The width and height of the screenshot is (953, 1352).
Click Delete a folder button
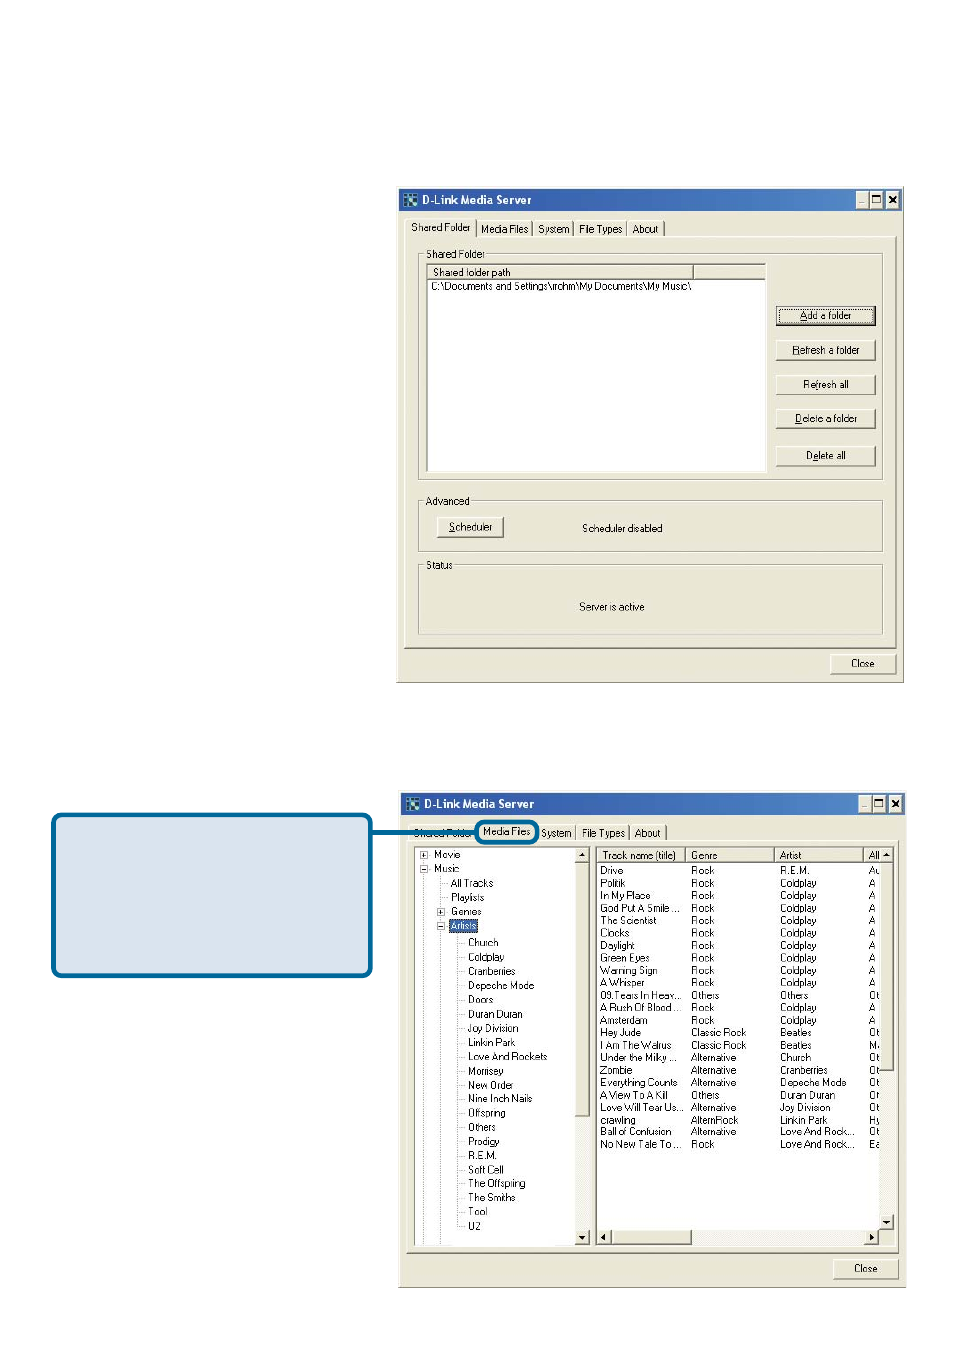pos(825,419)
